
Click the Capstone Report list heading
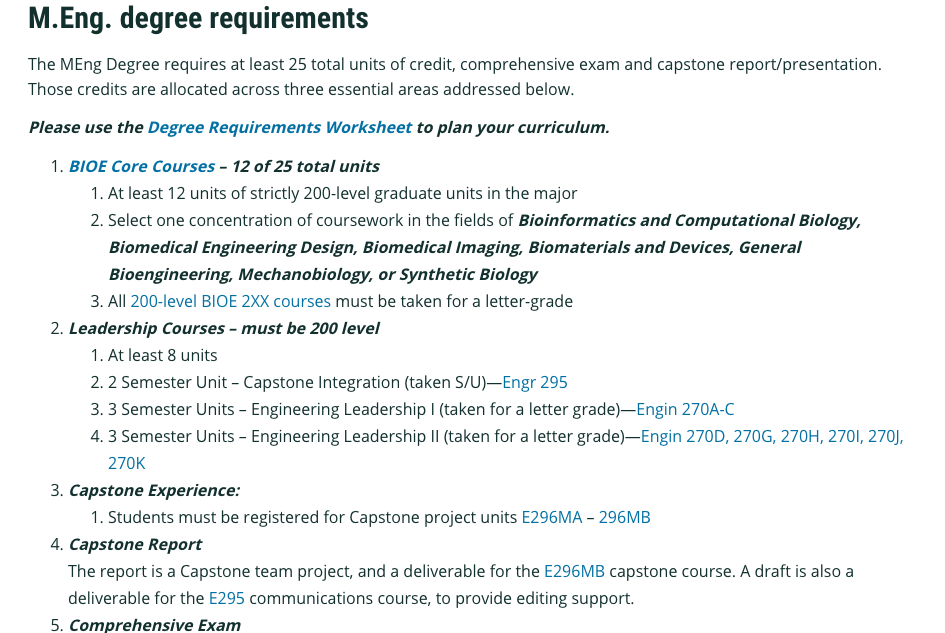[135, 544]
